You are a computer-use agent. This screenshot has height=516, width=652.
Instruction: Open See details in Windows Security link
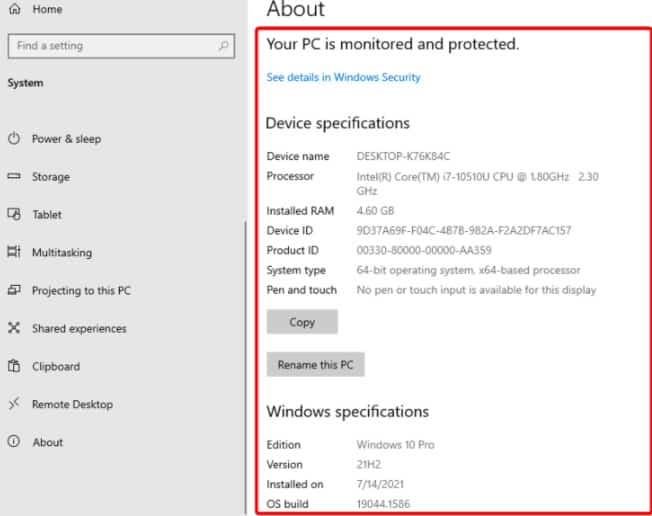[343, 77]
